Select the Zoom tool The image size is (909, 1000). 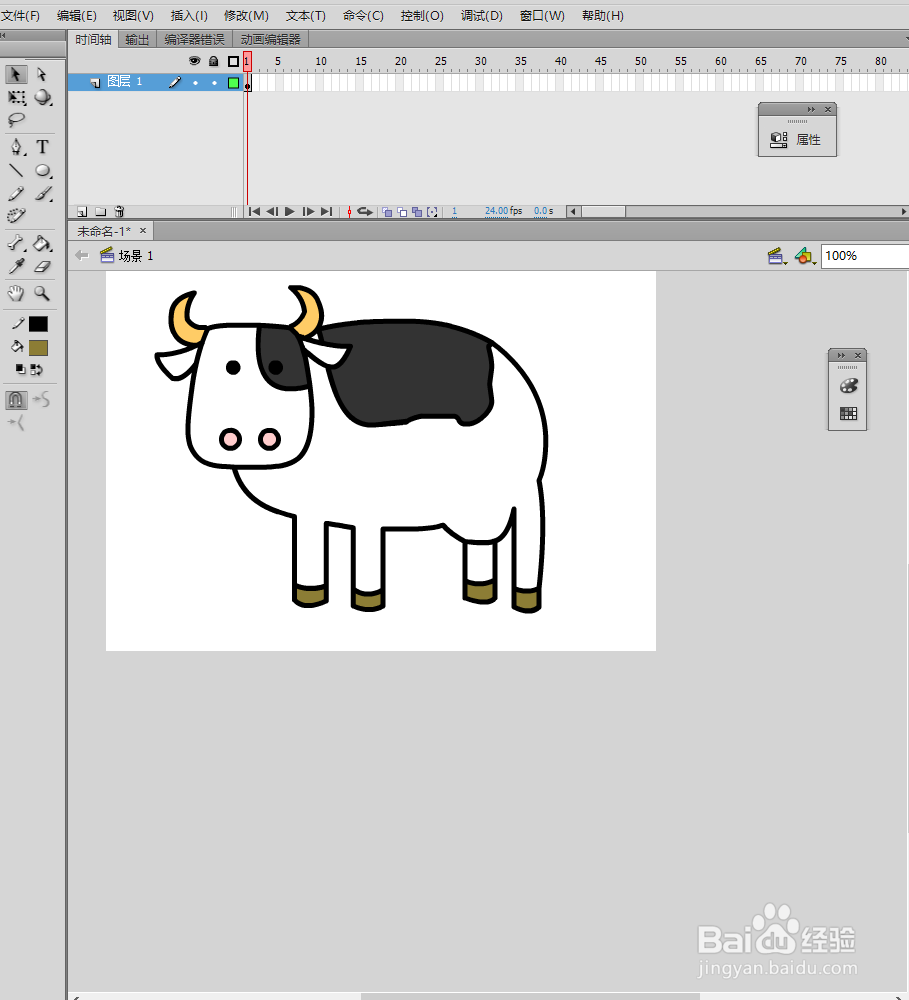pos(43,293)
